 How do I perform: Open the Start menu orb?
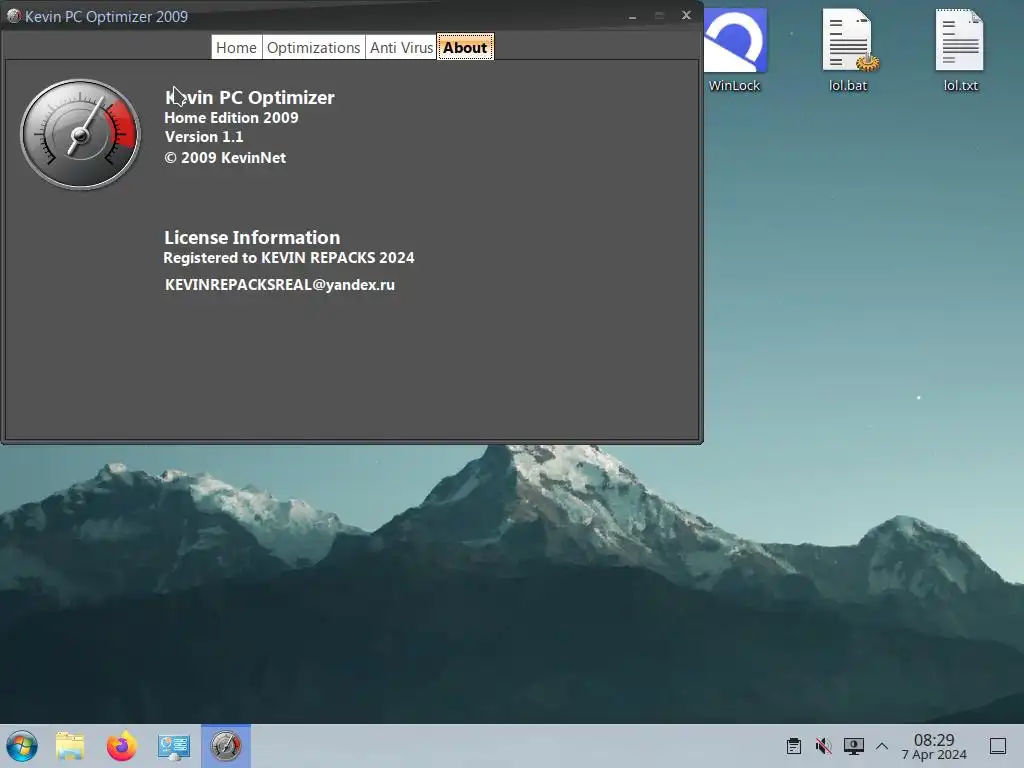coord(22,746)
